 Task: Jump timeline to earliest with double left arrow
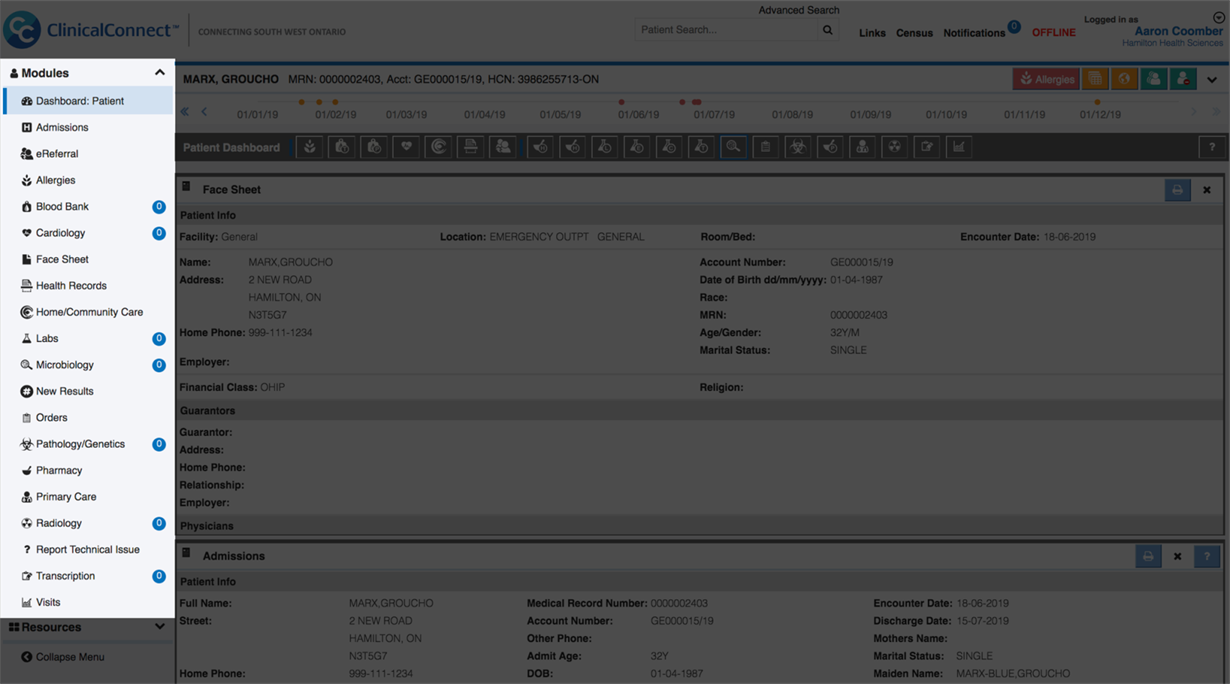tap(185, 112)
